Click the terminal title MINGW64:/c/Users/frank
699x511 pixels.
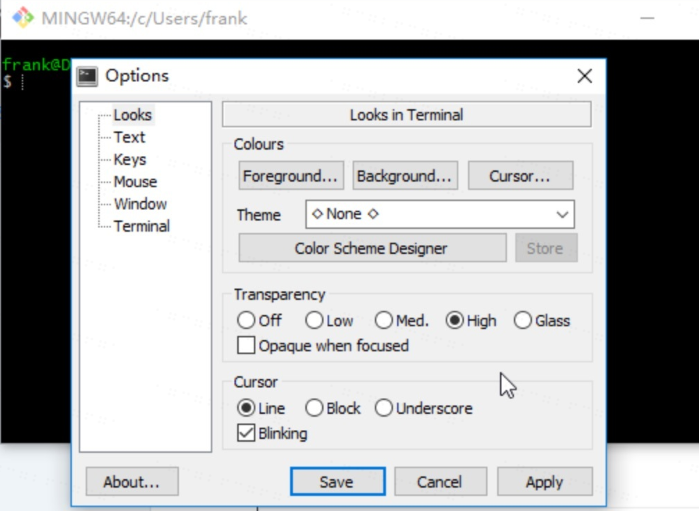(144, 18)
